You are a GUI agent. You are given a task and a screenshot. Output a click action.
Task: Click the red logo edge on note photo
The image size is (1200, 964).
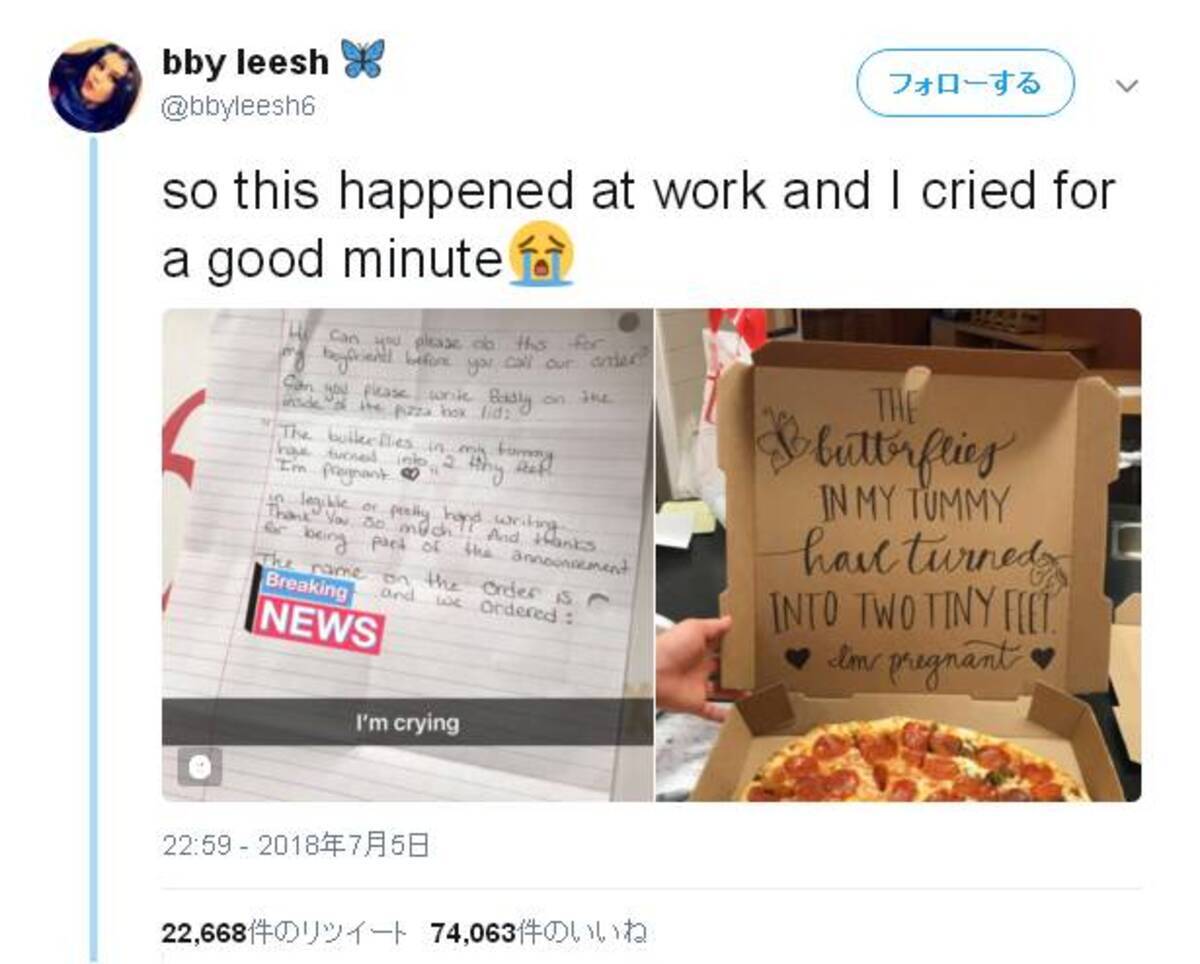click(x=182, y=470)
